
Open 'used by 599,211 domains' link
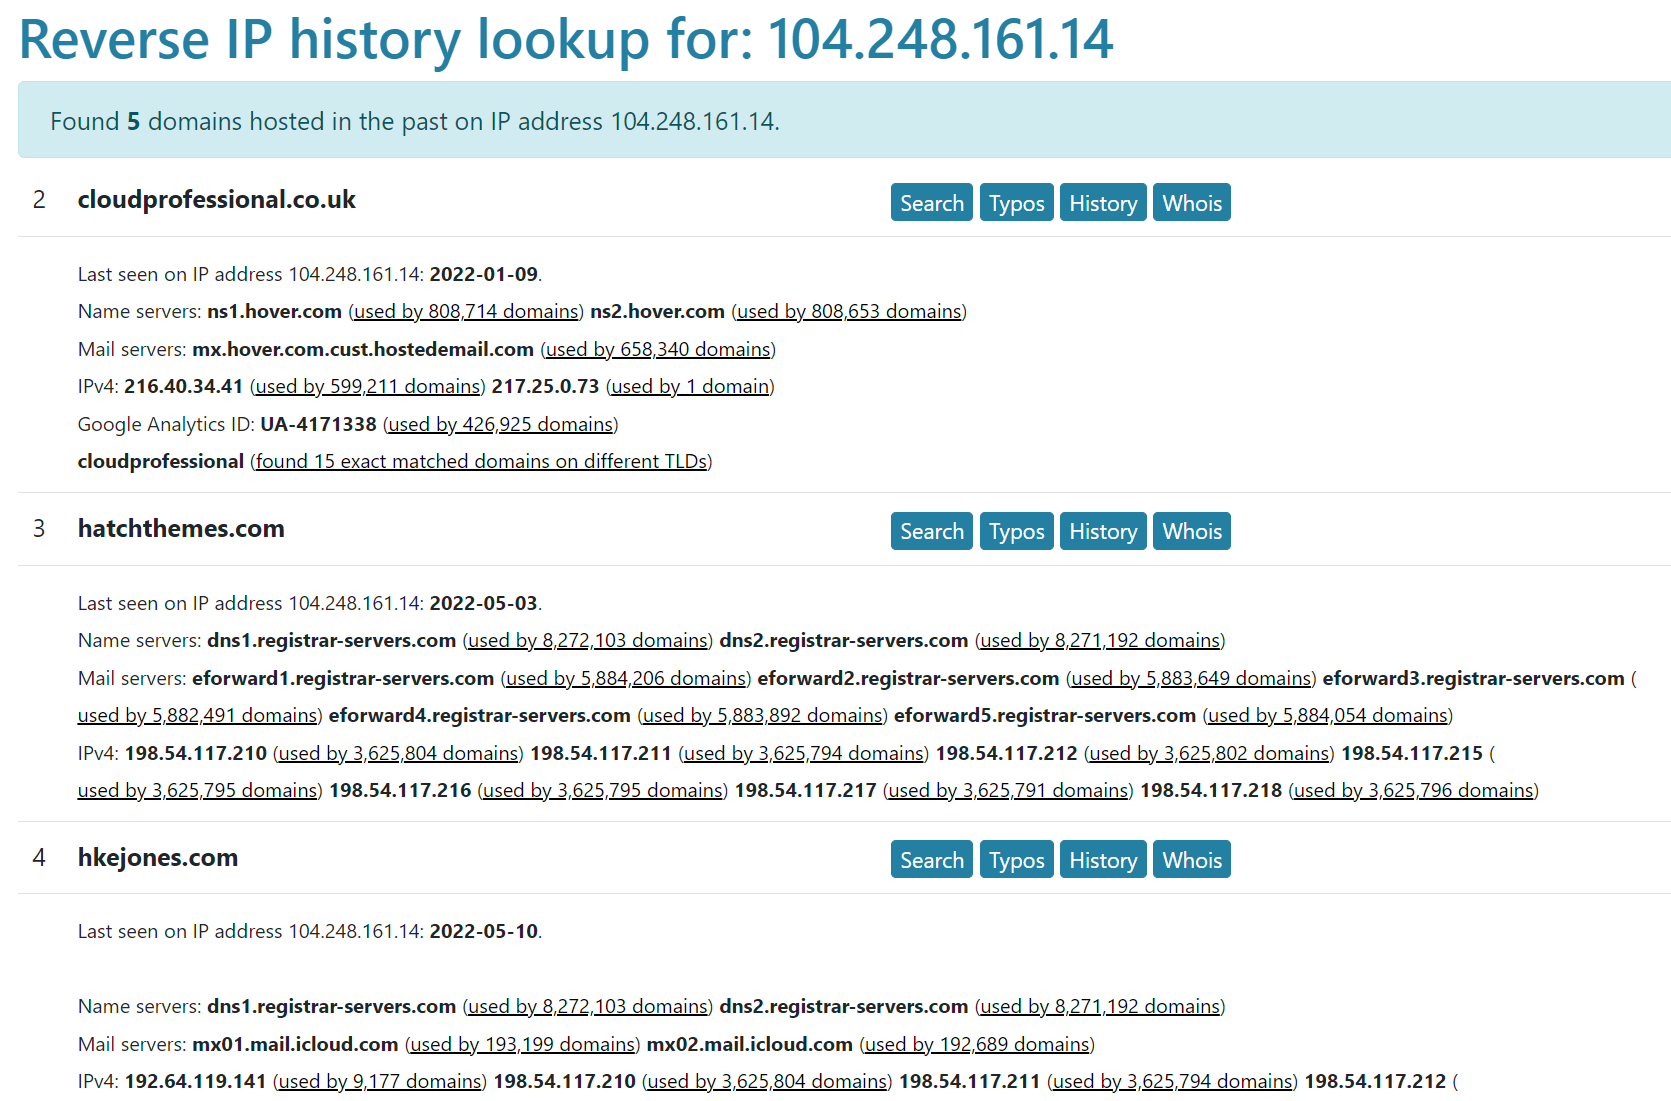coord(368,386)
